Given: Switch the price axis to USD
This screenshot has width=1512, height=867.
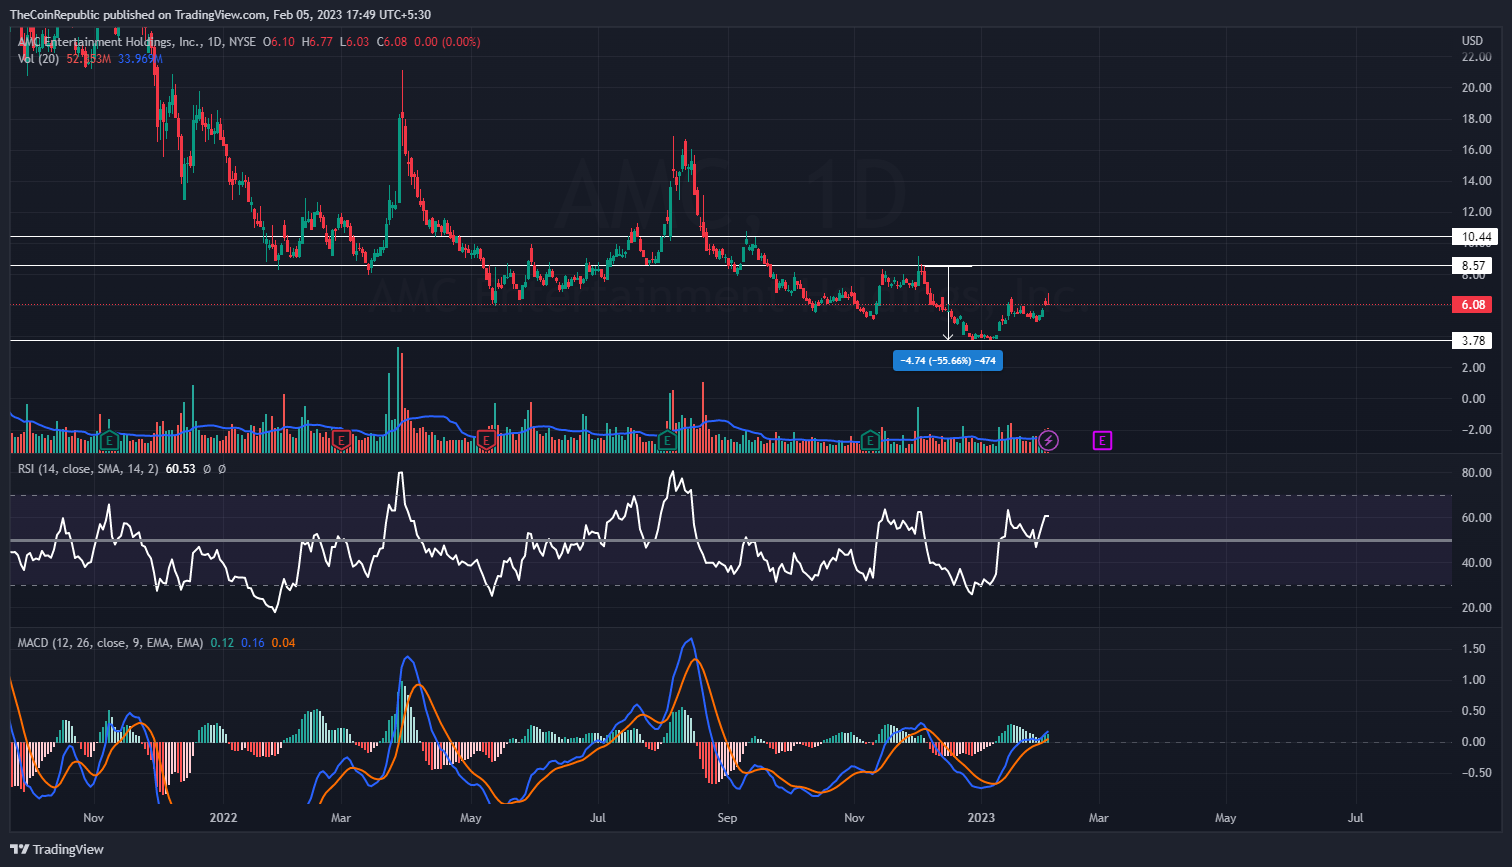Looking at the screenshot, I should (x=1471, y=41).
